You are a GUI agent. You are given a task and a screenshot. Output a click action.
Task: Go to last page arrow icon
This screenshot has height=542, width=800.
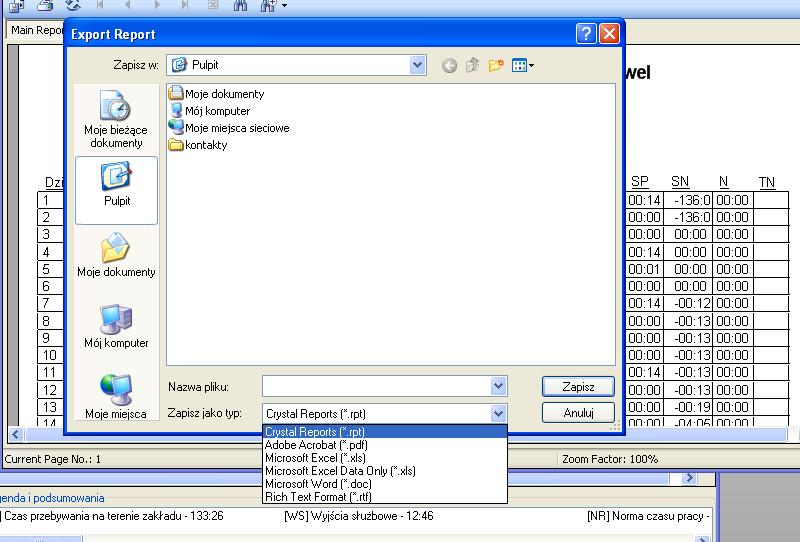(x=185, y=5)
